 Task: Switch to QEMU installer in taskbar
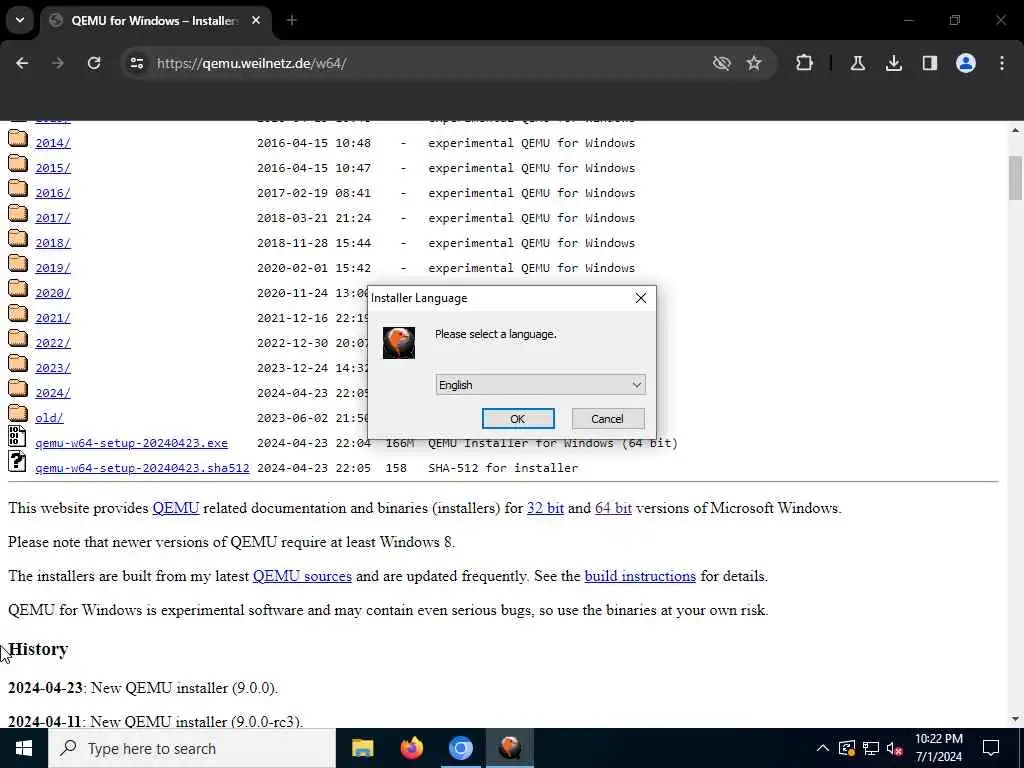coord(510,748)
